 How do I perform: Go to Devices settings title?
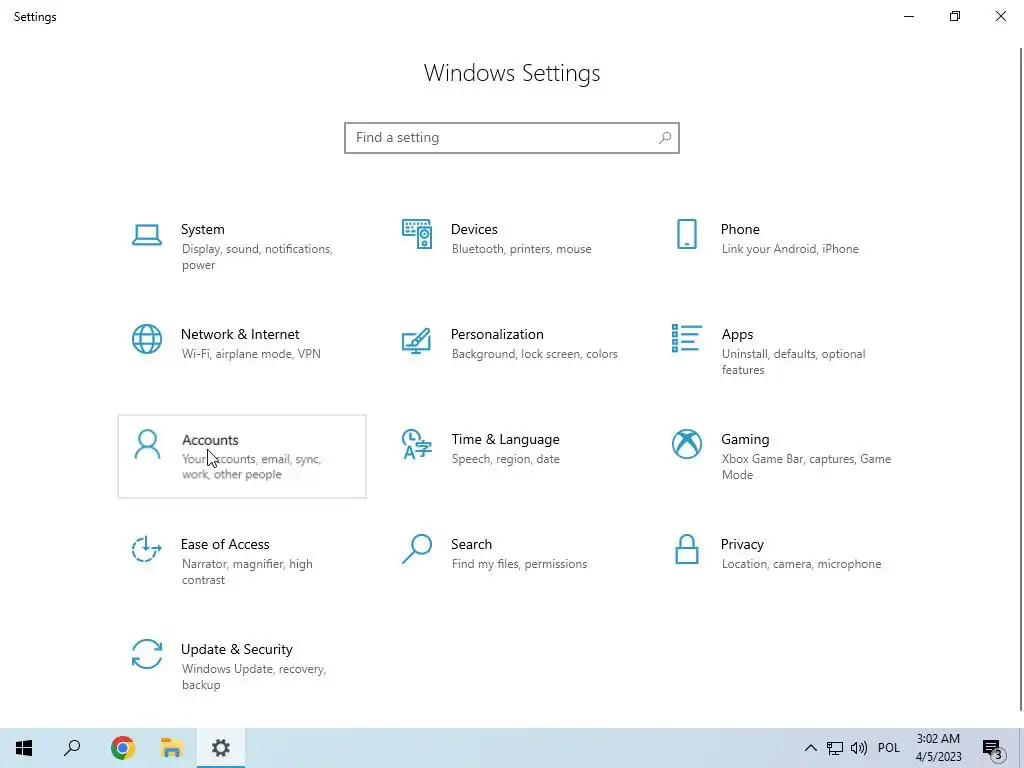click(474, 229)
